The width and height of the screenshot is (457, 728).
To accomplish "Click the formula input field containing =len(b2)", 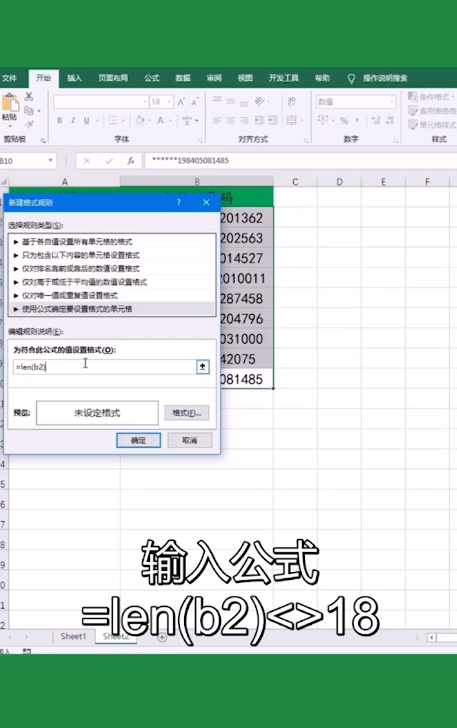I will tap(104, 367).
